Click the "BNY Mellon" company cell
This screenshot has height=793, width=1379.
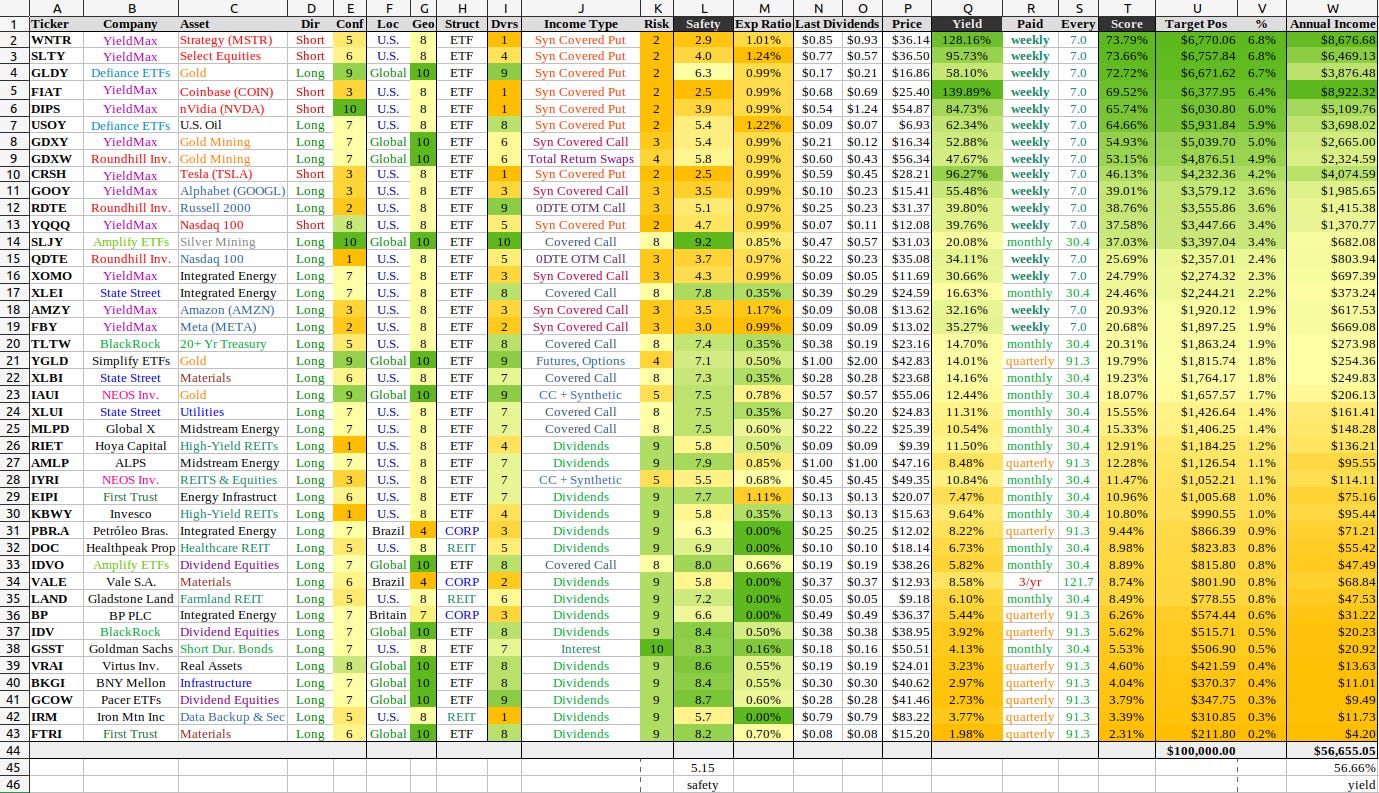click(131, 683)
